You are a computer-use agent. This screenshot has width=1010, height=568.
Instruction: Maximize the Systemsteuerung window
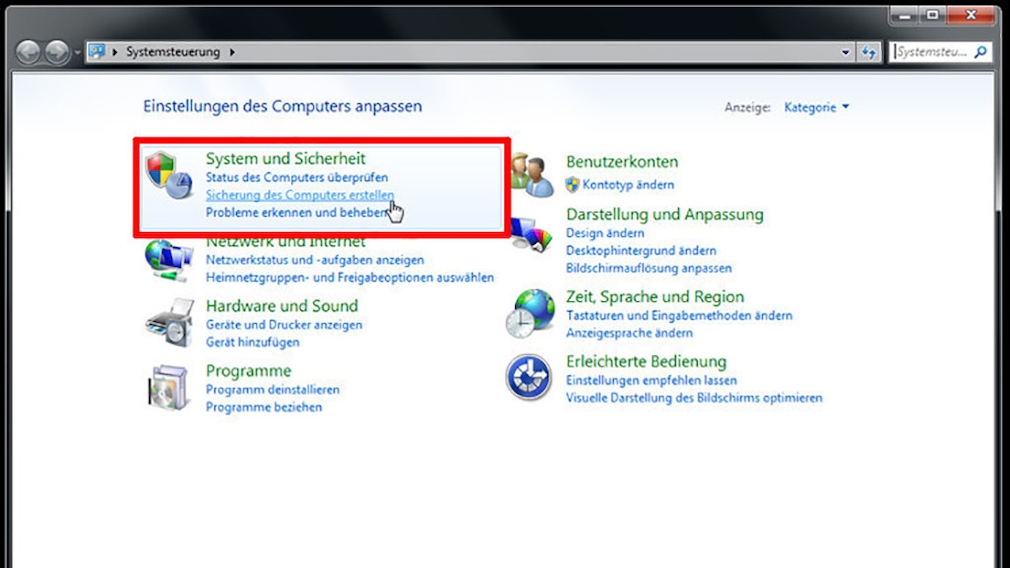932,15
